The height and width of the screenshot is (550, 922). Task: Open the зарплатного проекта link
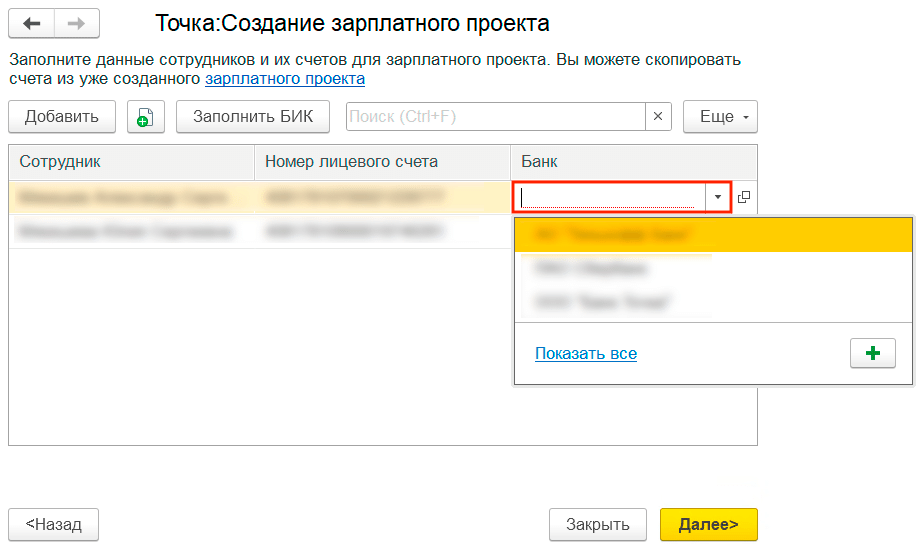[285, 79]
